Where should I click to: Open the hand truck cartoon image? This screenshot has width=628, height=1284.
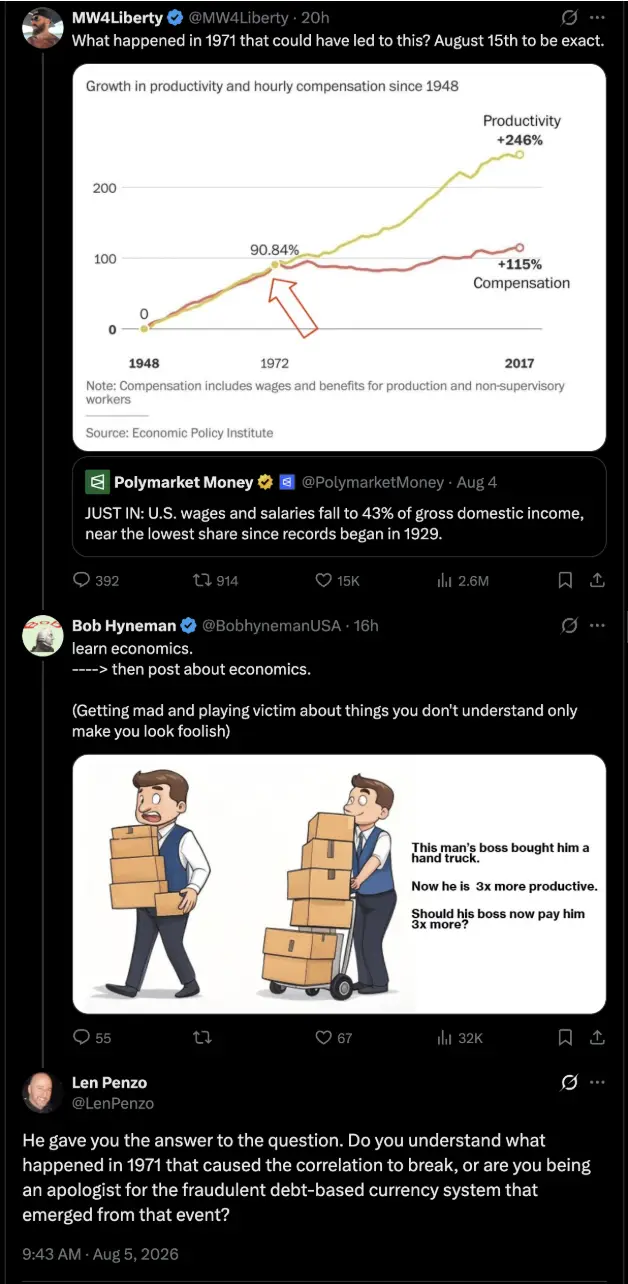point(339,884)
